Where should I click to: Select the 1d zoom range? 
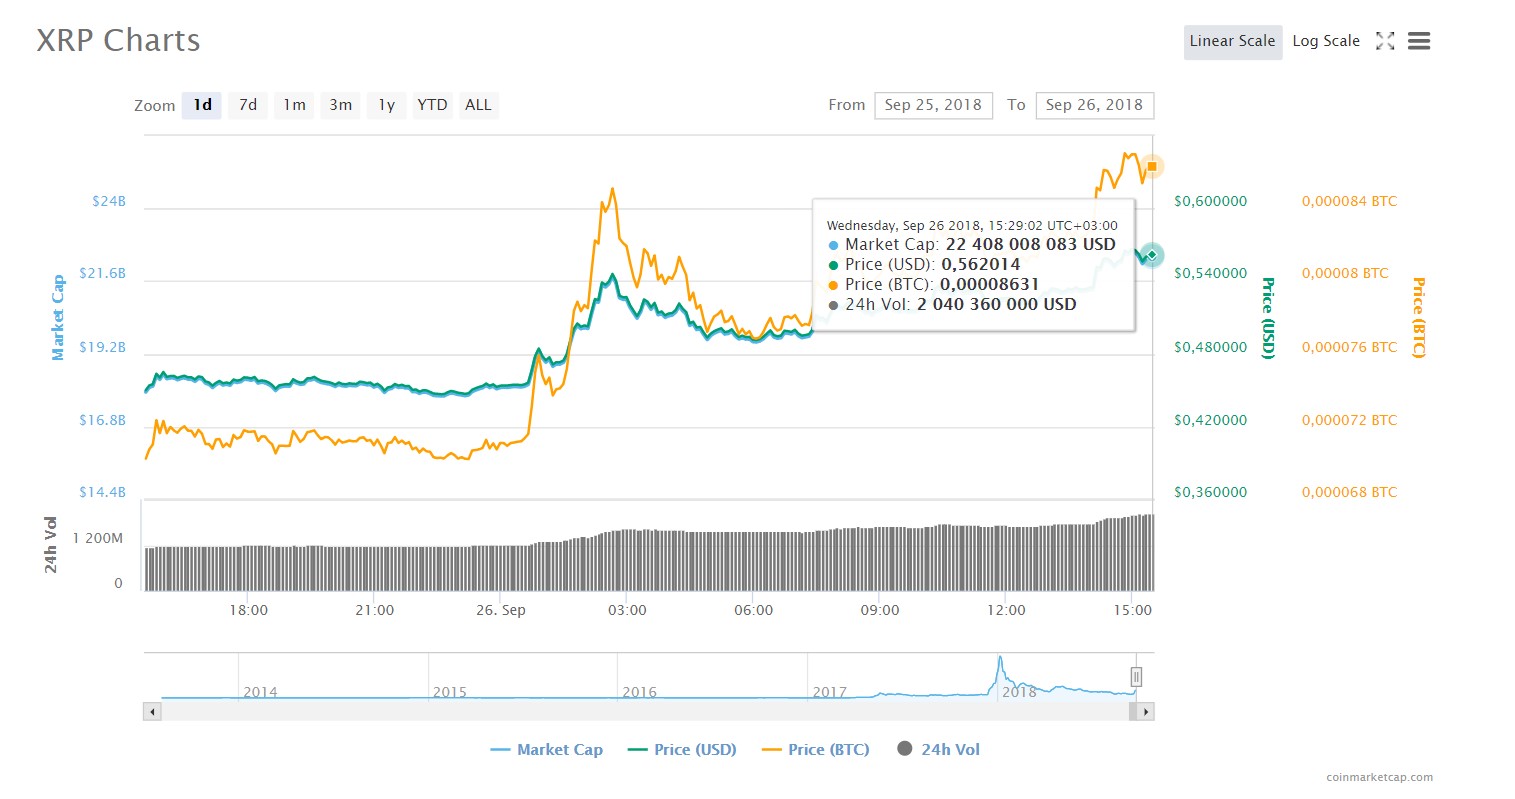tap(202, 105)
